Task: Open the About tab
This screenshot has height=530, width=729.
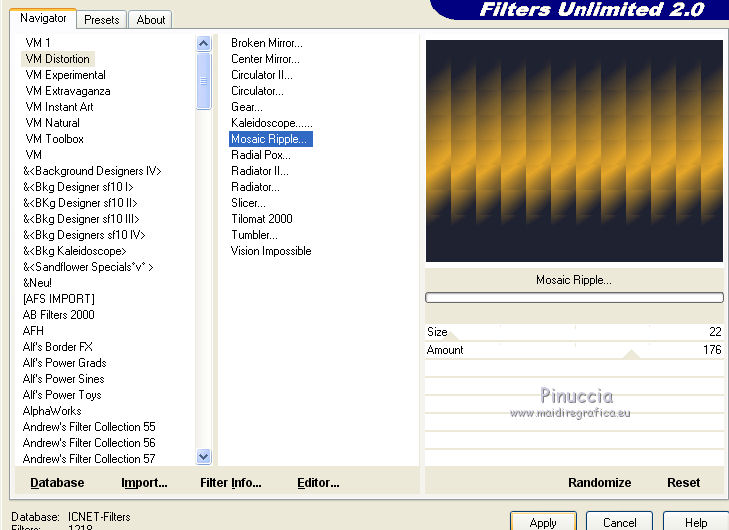Action: coord(151,20)
